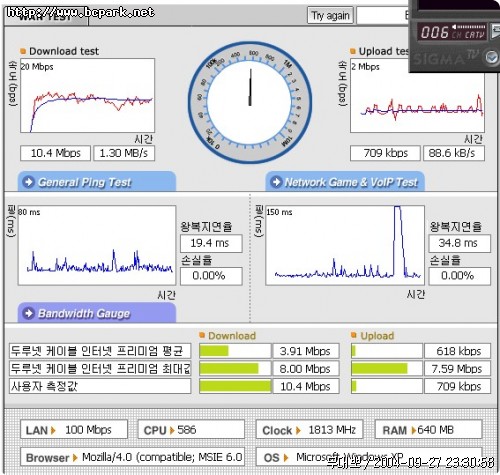Click the OS Microsoft Windows XP info box
Viewport: 500px width, 475px height.
click(x=369, y=457)
